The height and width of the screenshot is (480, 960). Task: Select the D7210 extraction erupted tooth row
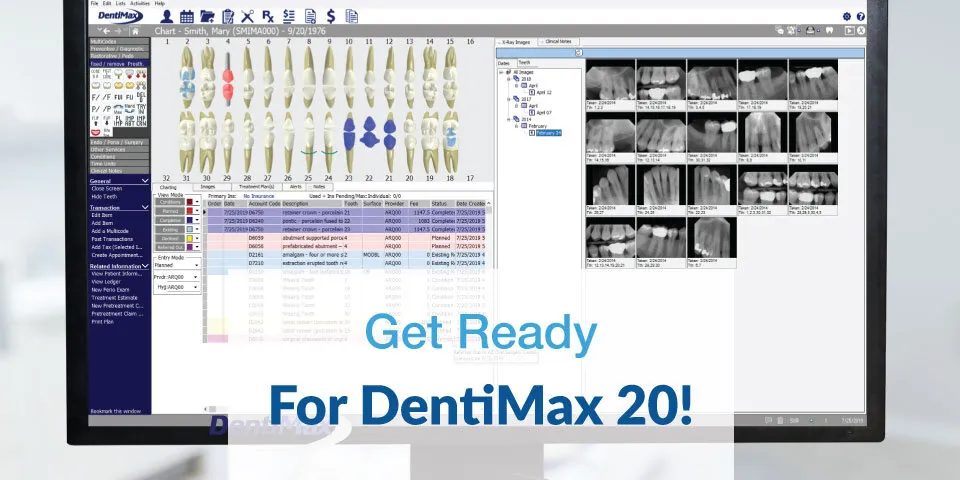pos(347,263)
